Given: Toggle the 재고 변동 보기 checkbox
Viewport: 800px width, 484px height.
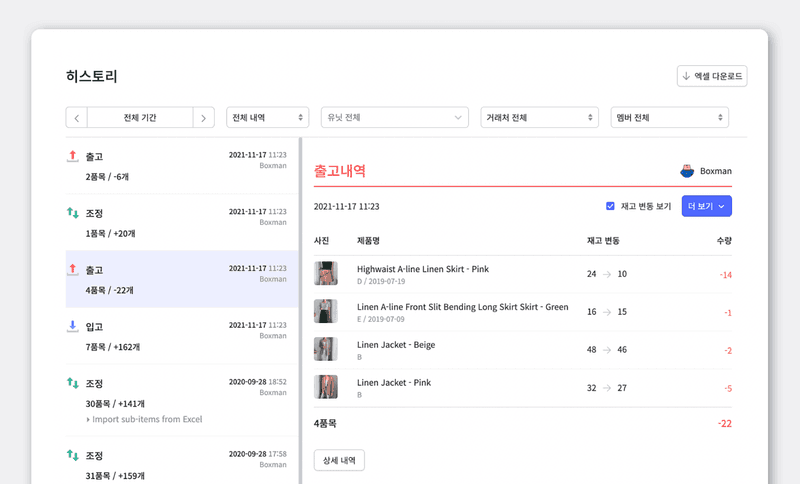Looking at the screenshot, I should pos(610,206).
